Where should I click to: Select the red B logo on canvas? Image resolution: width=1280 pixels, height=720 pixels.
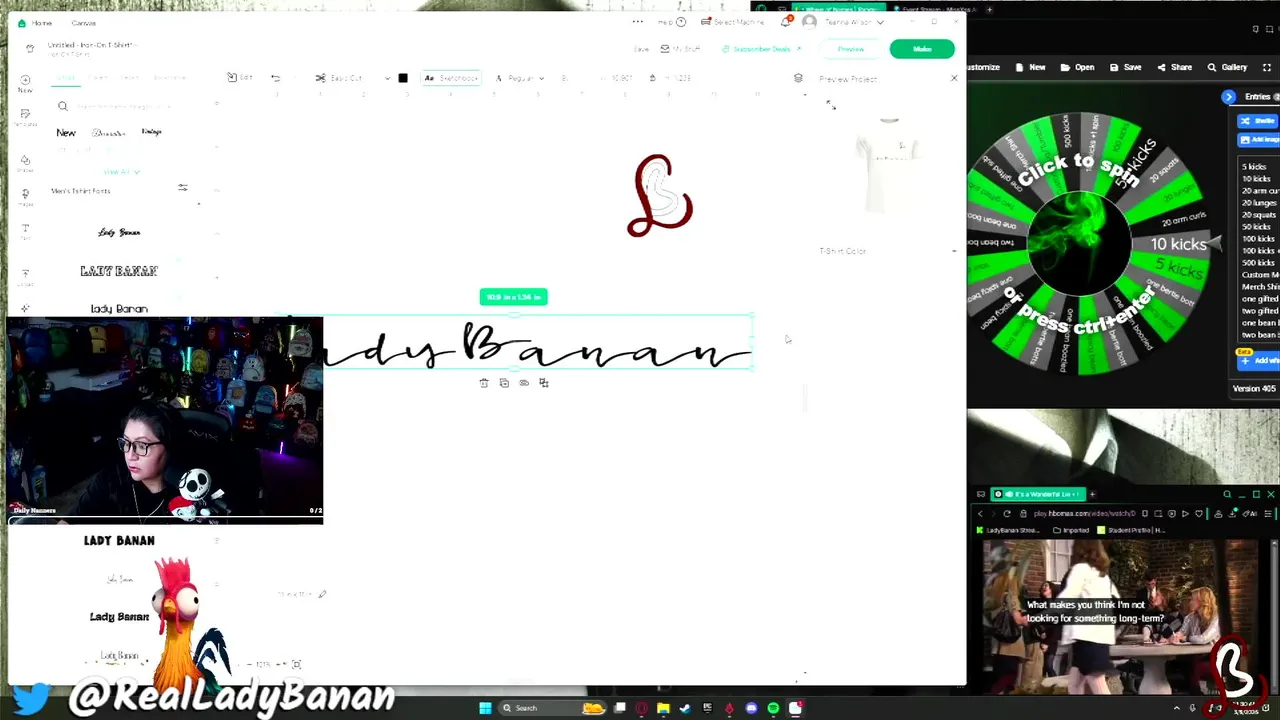click(660, 196)
